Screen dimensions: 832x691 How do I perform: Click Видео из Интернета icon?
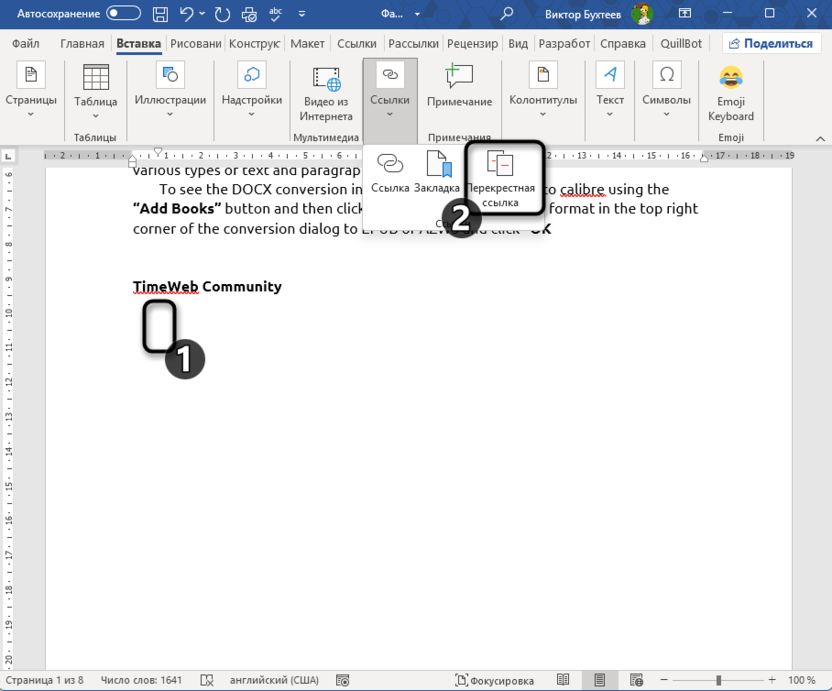click(x=326, y=95)
